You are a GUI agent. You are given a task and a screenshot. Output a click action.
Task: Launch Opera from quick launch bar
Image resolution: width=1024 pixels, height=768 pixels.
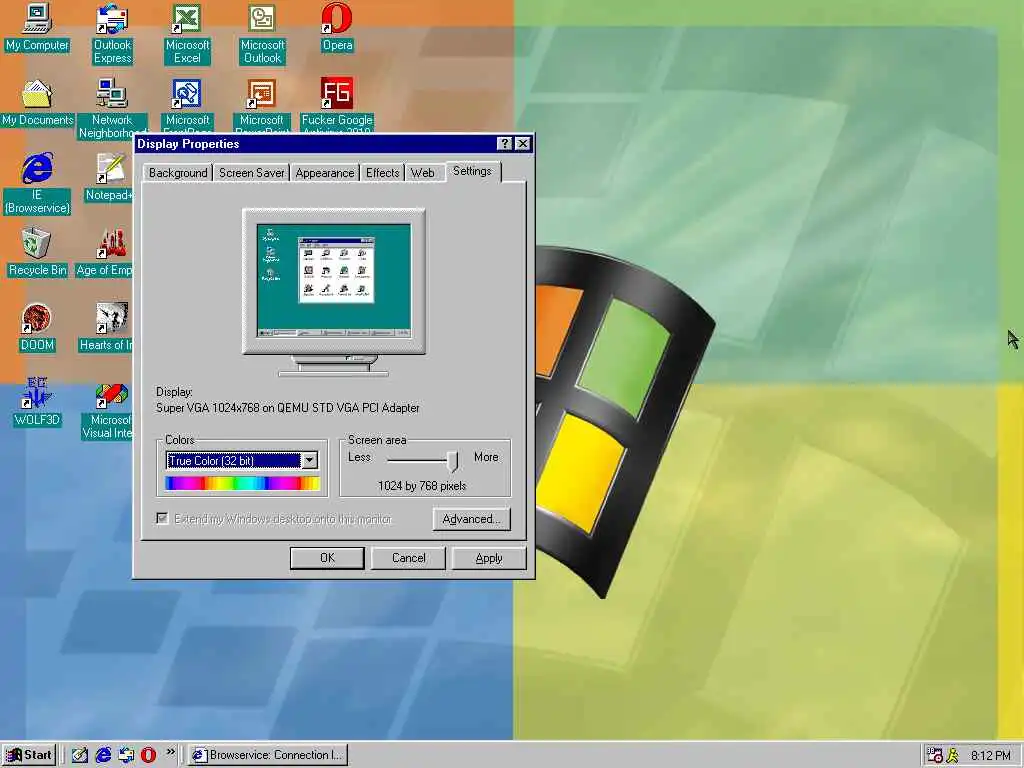click(x=148, y=755)
